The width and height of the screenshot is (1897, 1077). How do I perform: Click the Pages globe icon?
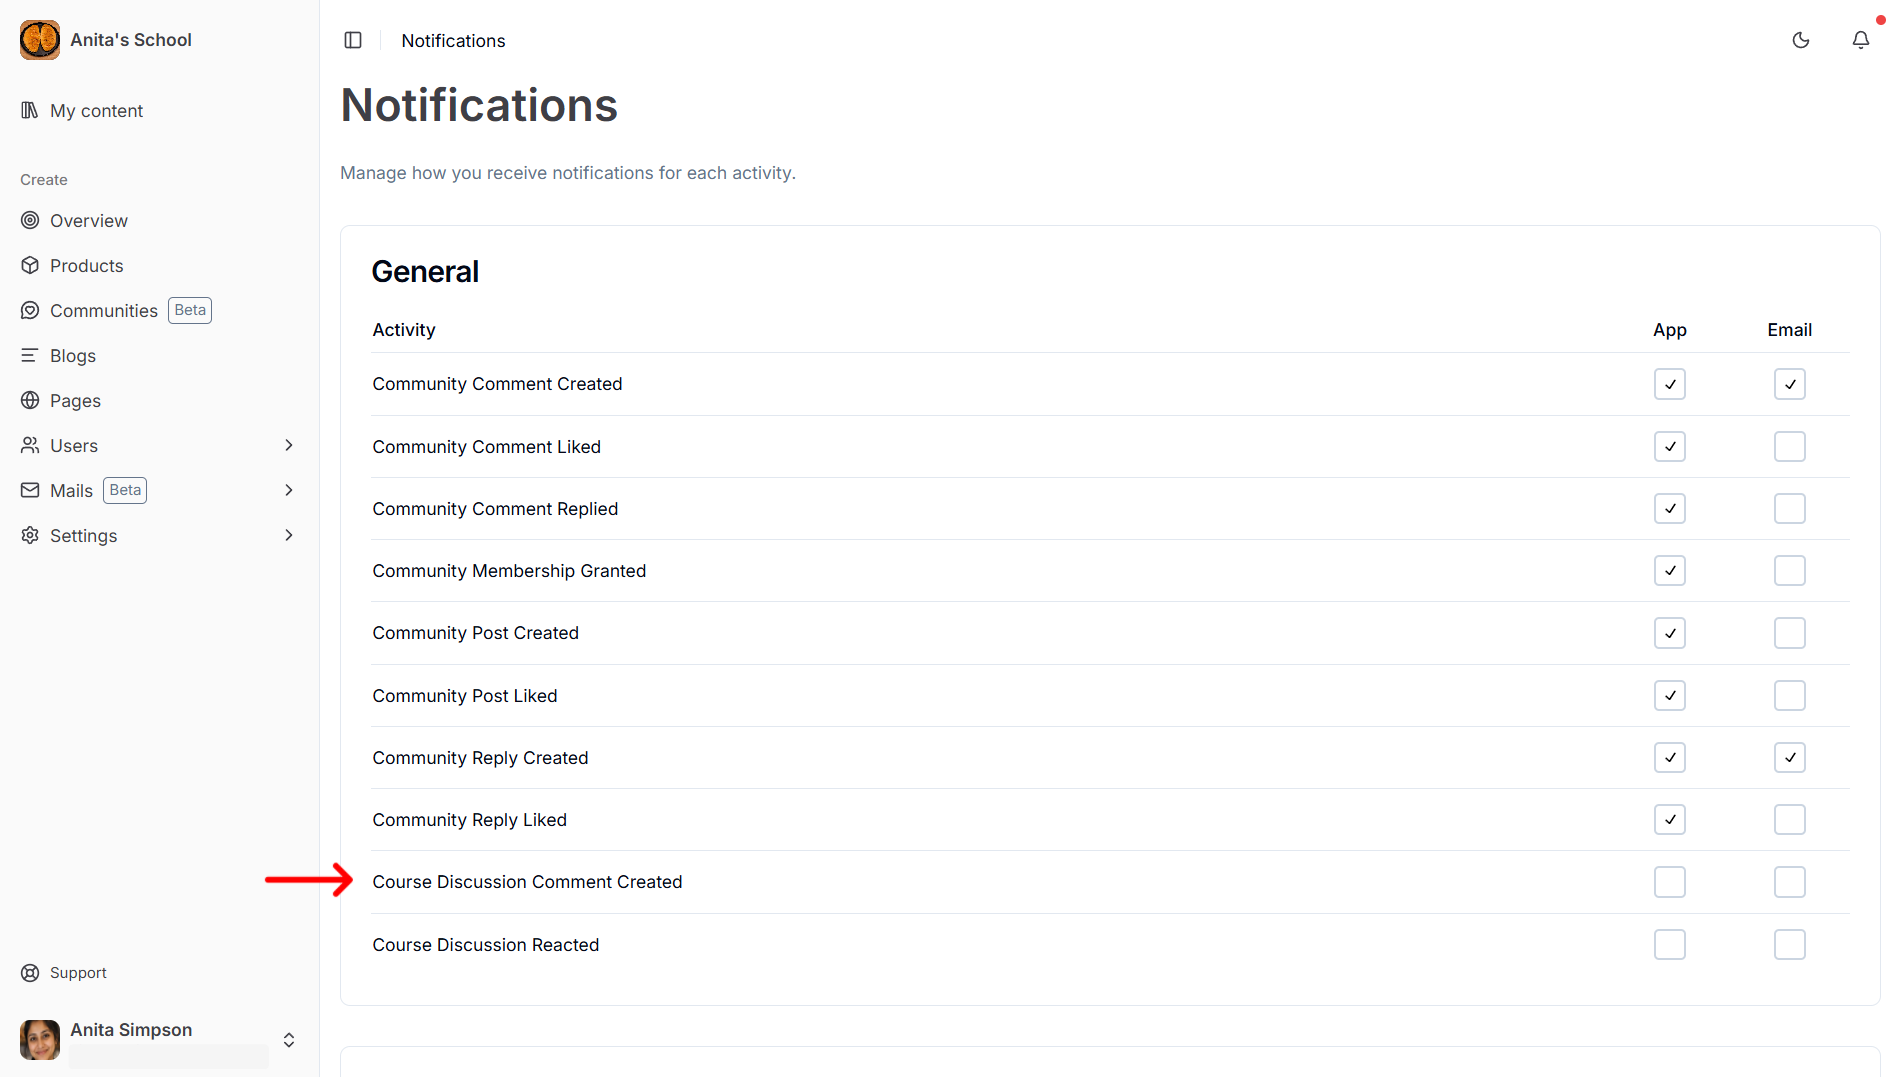(x=30, y=400)
